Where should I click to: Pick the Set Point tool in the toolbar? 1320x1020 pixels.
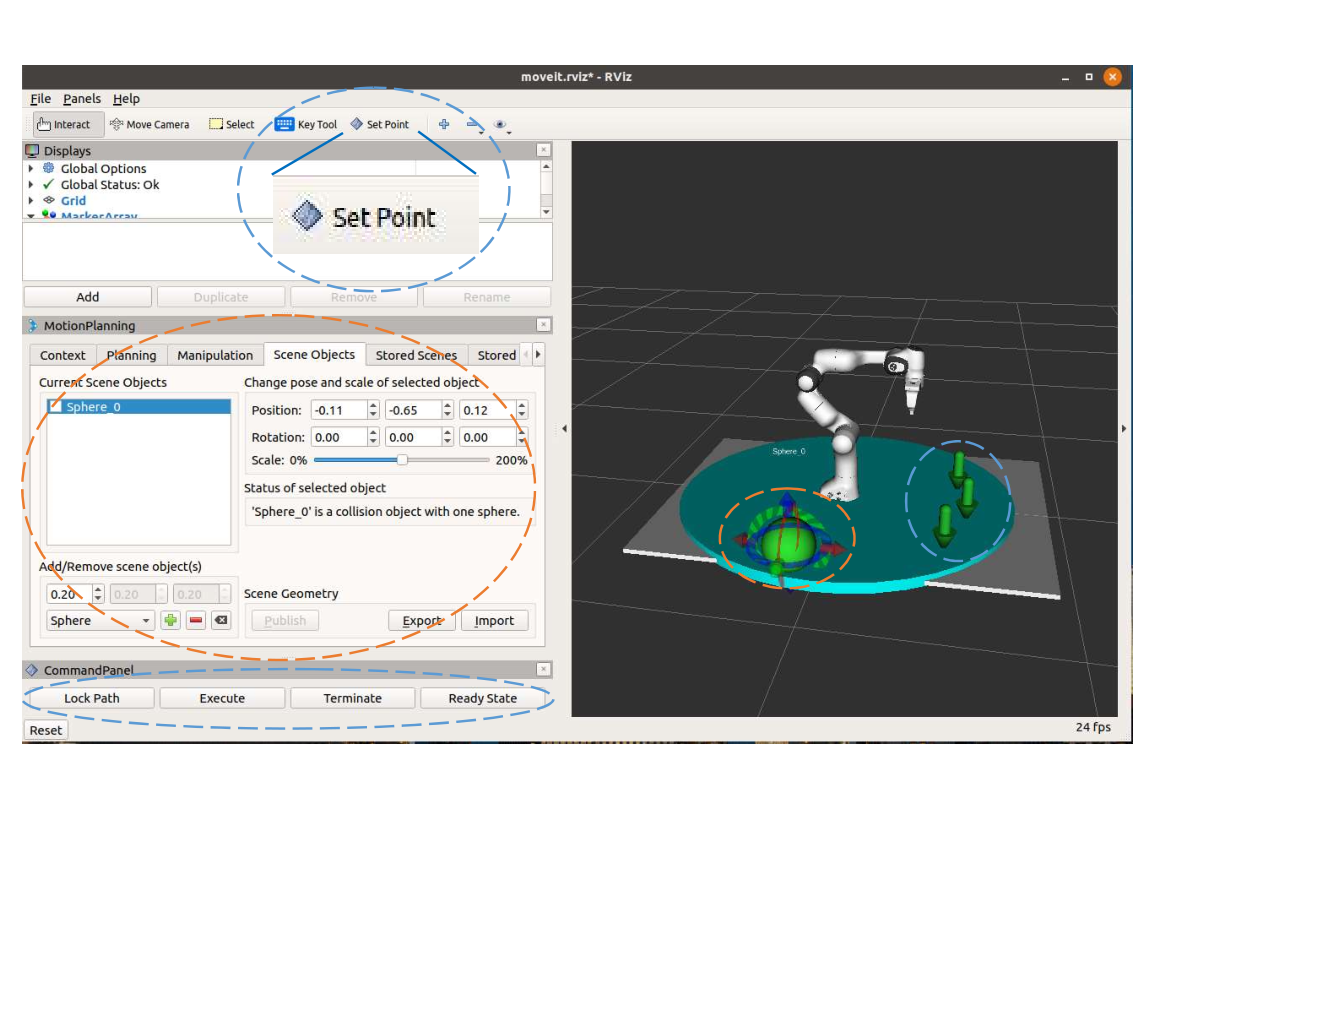pyautogui.click(x=379, y=125)
